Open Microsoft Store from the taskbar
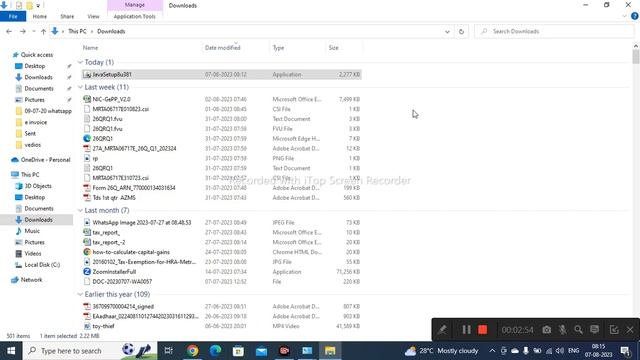Screen dimensions: 640x360 coord(238,351)
